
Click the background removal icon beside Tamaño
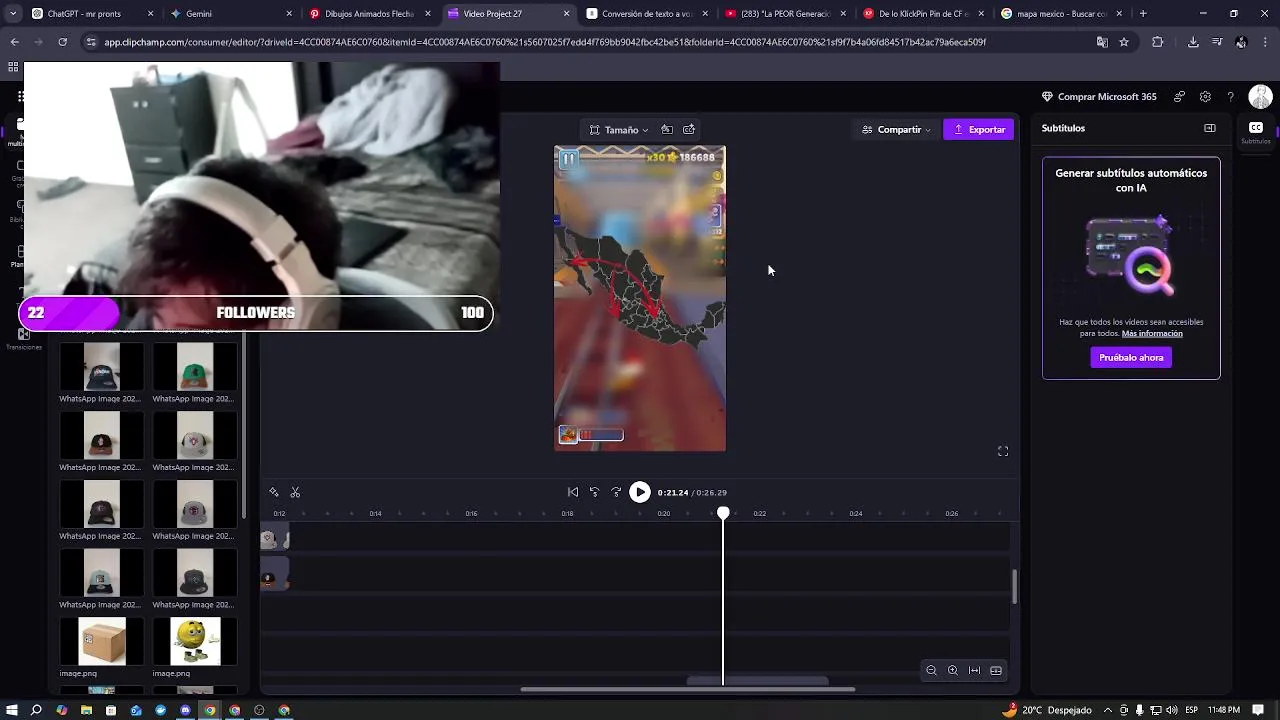[x=667, y=130]
